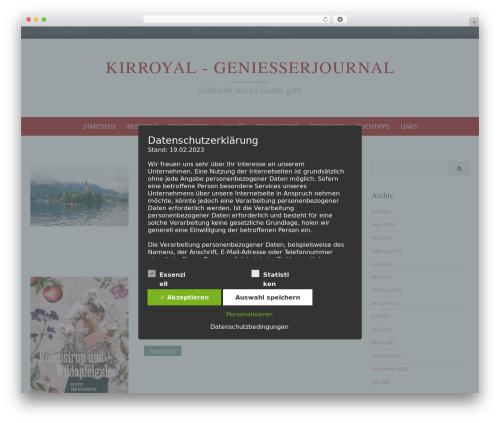Click the search magnifier icon
This screenshot has height=423, width=500.
click(x=459, y=169)
